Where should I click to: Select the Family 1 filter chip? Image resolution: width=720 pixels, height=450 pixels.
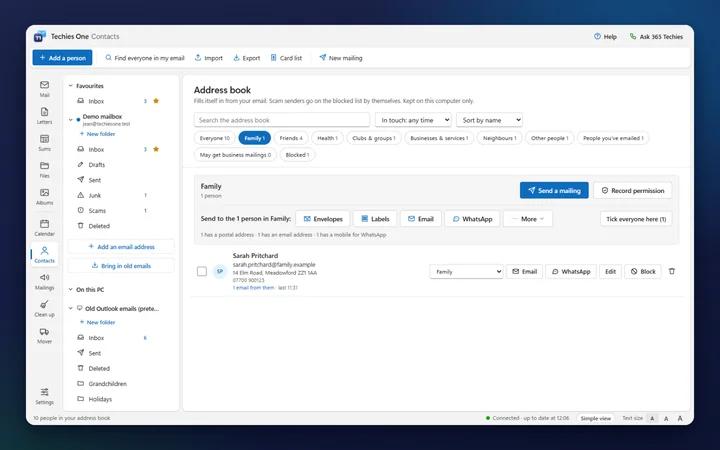tap(254, 138)
